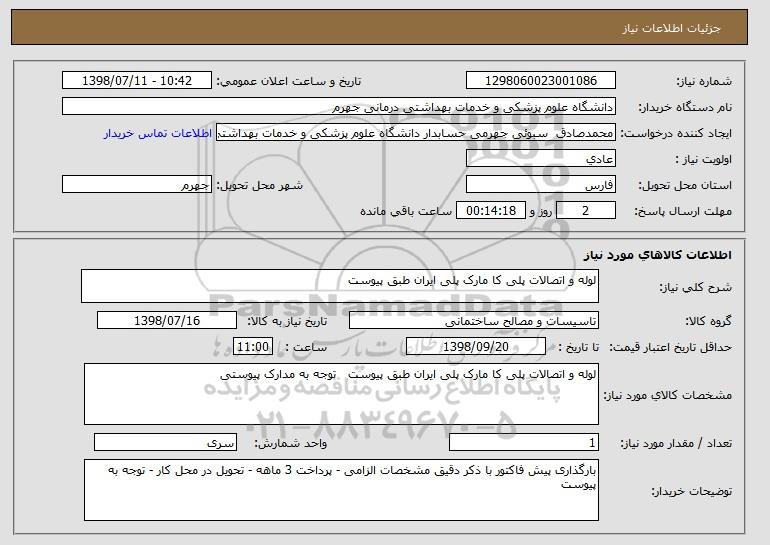Click the label ایجاد کننده درخواست

pyautogui.click(x=676, y=134)
